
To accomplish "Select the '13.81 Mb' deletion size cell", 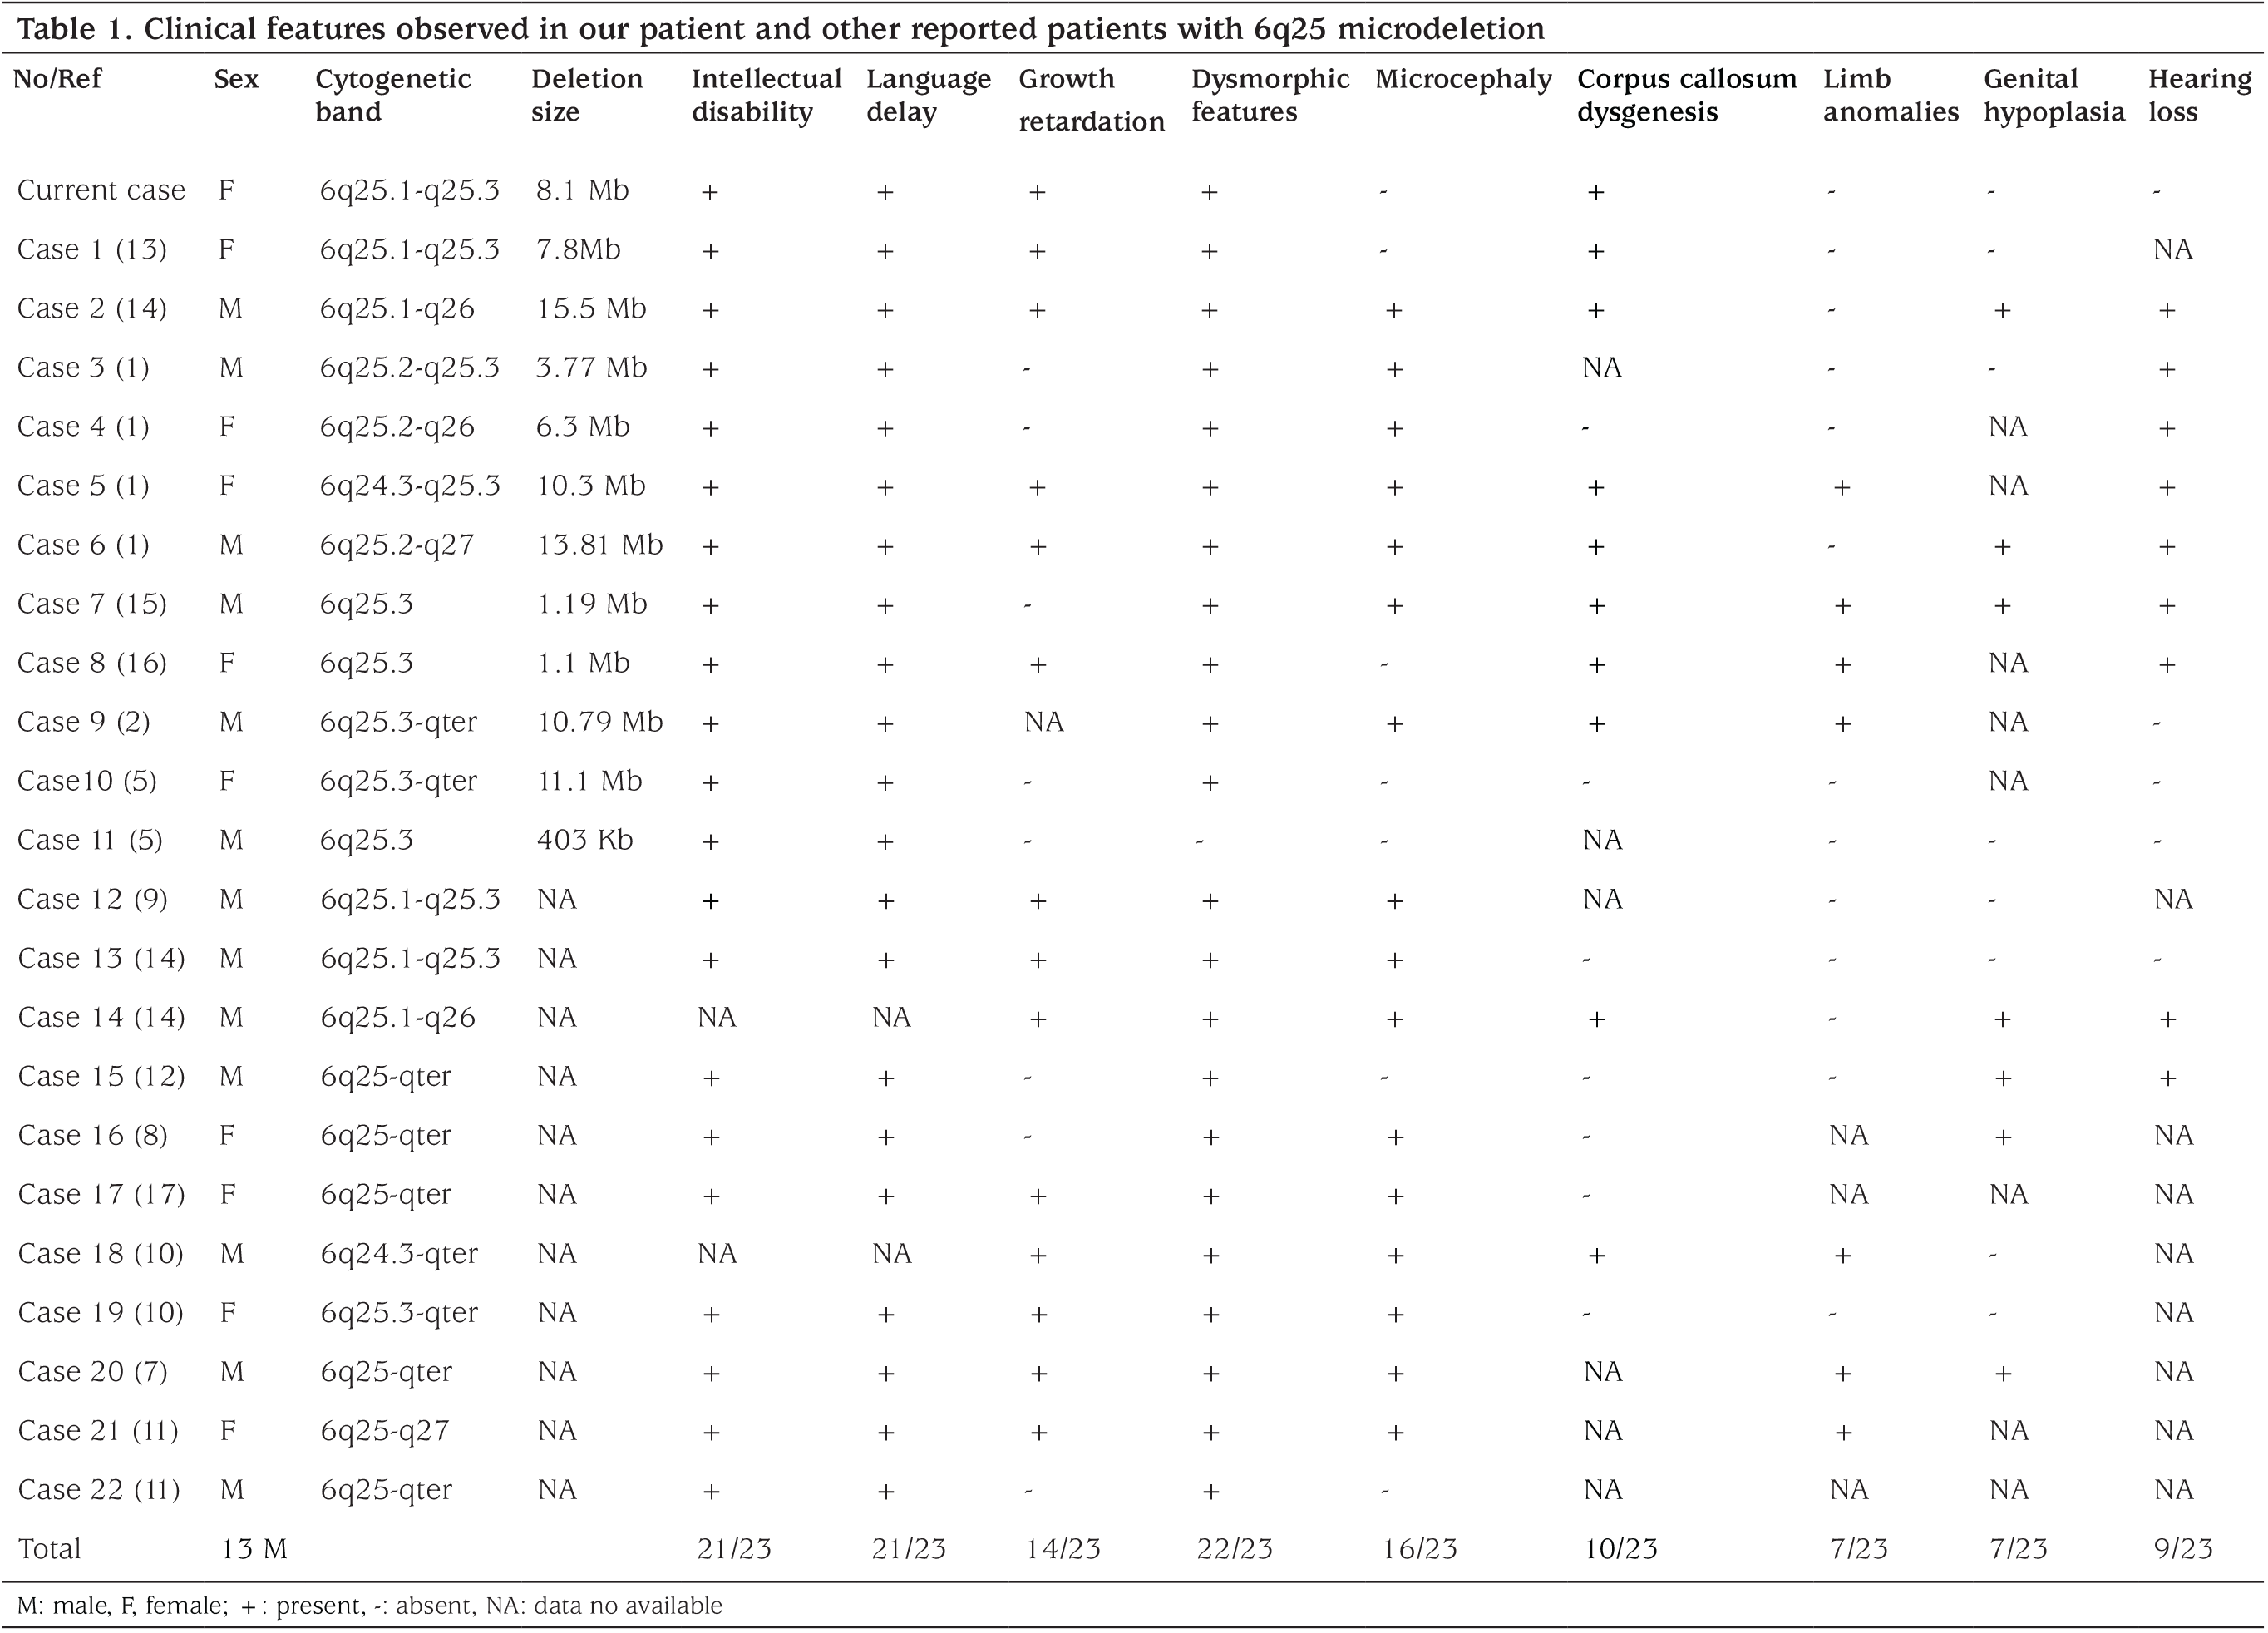I will (x=599, y=544).
